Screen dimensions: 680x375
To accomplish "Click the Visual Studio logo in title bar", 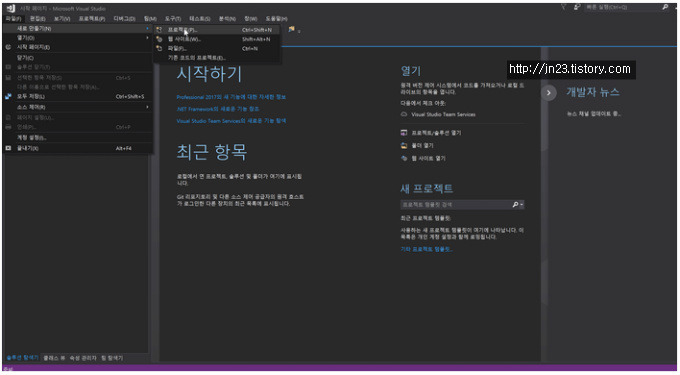I will tap(11, 8).
